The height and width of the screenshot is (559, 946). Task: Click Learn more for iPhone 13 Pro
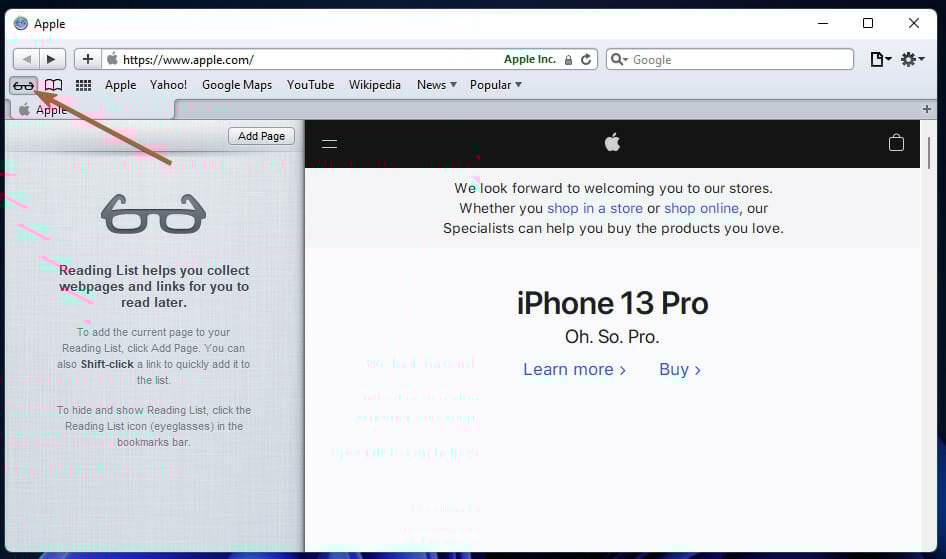click(574, 369)
